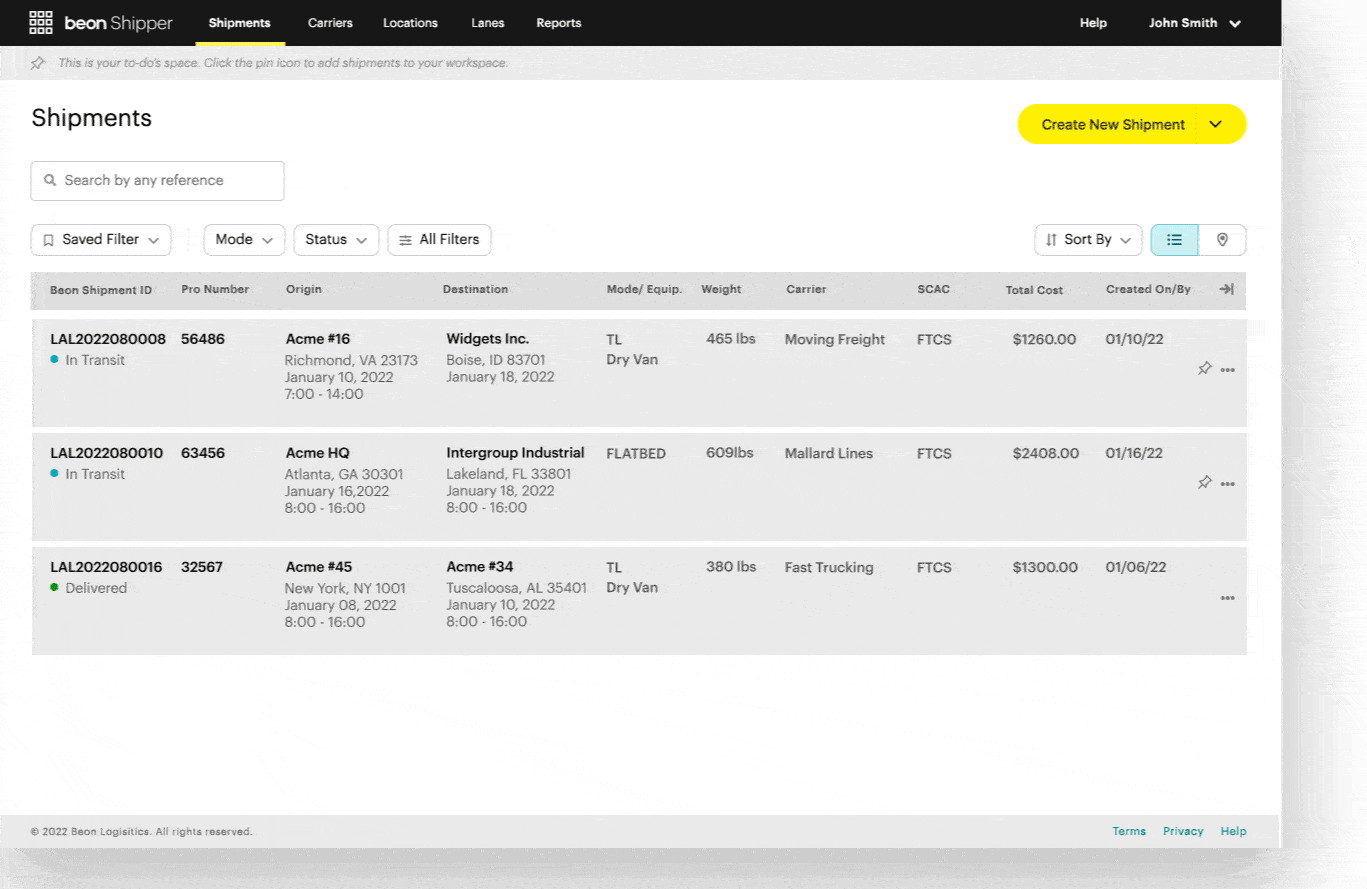Expand the Status filter dropdown
Screen dimensions: 1367x889
pos(336,240)
